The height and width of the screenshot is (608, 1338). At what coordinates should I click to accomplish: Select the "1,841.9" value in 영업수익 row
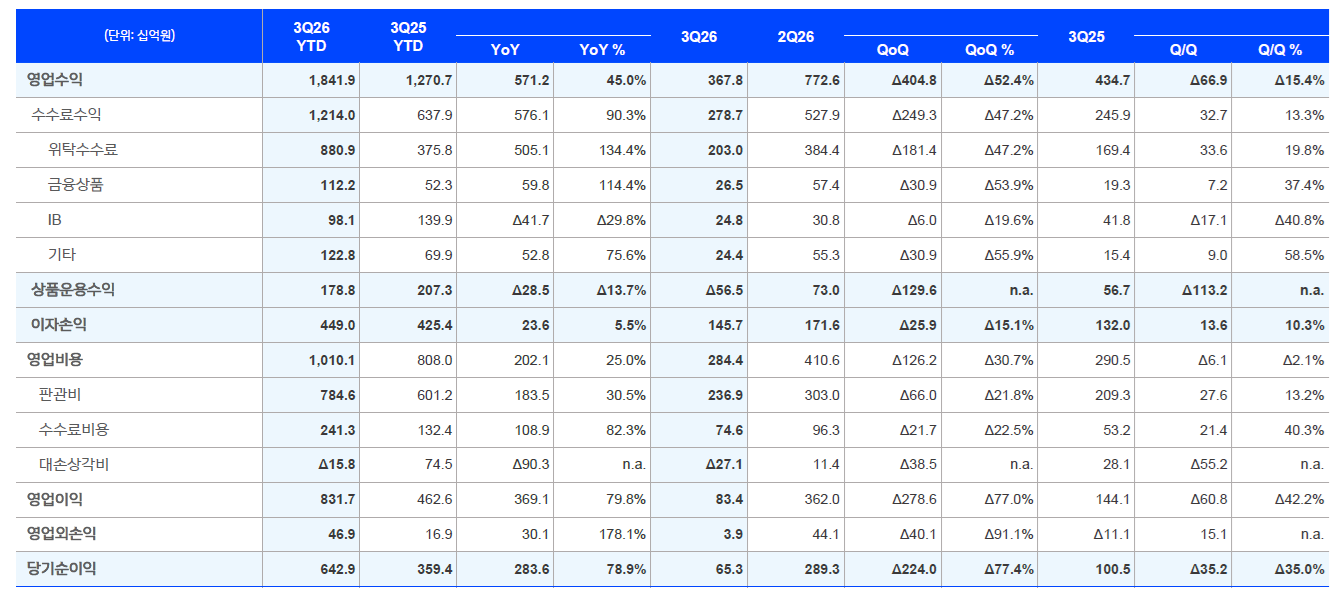click(x=333, y=80)
